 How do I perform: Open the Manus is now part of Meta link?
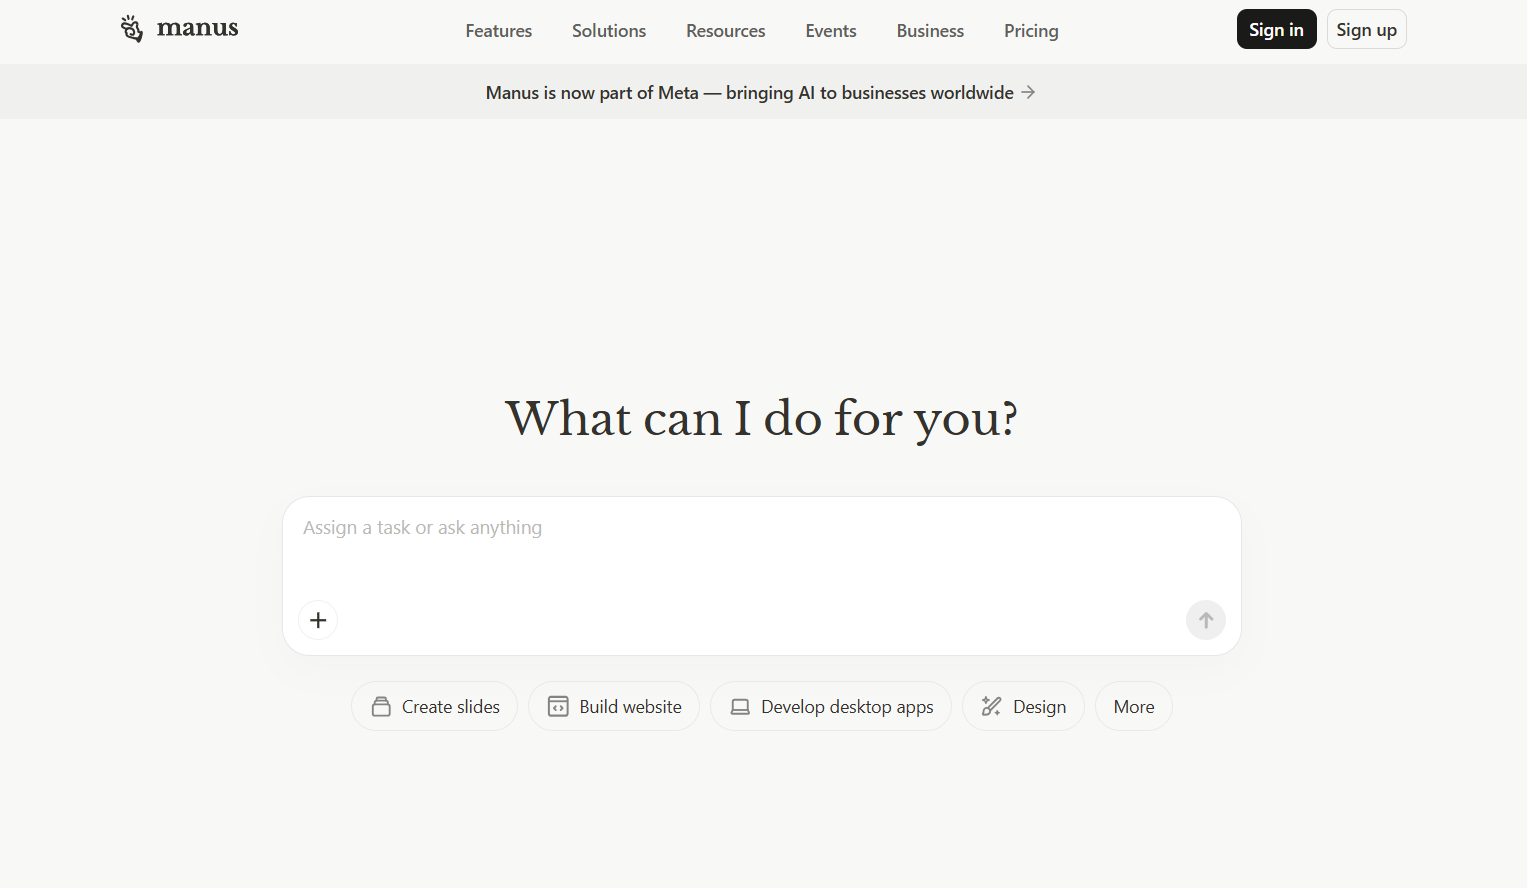749,92
